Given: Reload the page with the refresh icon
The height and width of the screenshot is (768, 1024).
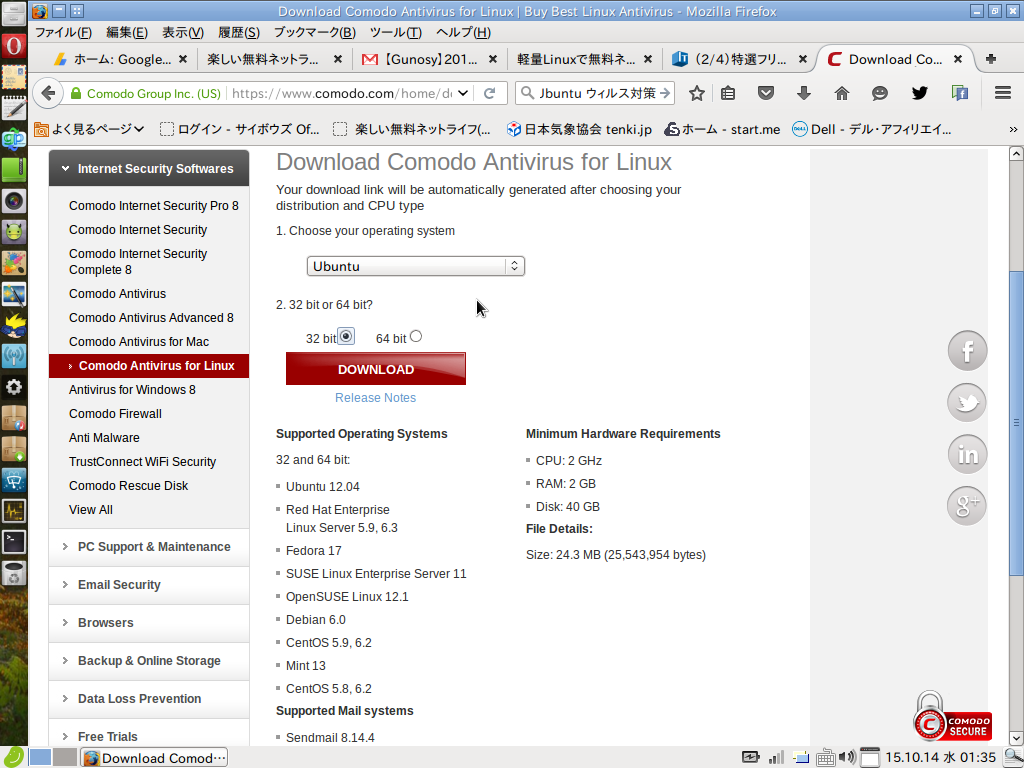Looking at the screenshot, I should [x=489, y=93].
